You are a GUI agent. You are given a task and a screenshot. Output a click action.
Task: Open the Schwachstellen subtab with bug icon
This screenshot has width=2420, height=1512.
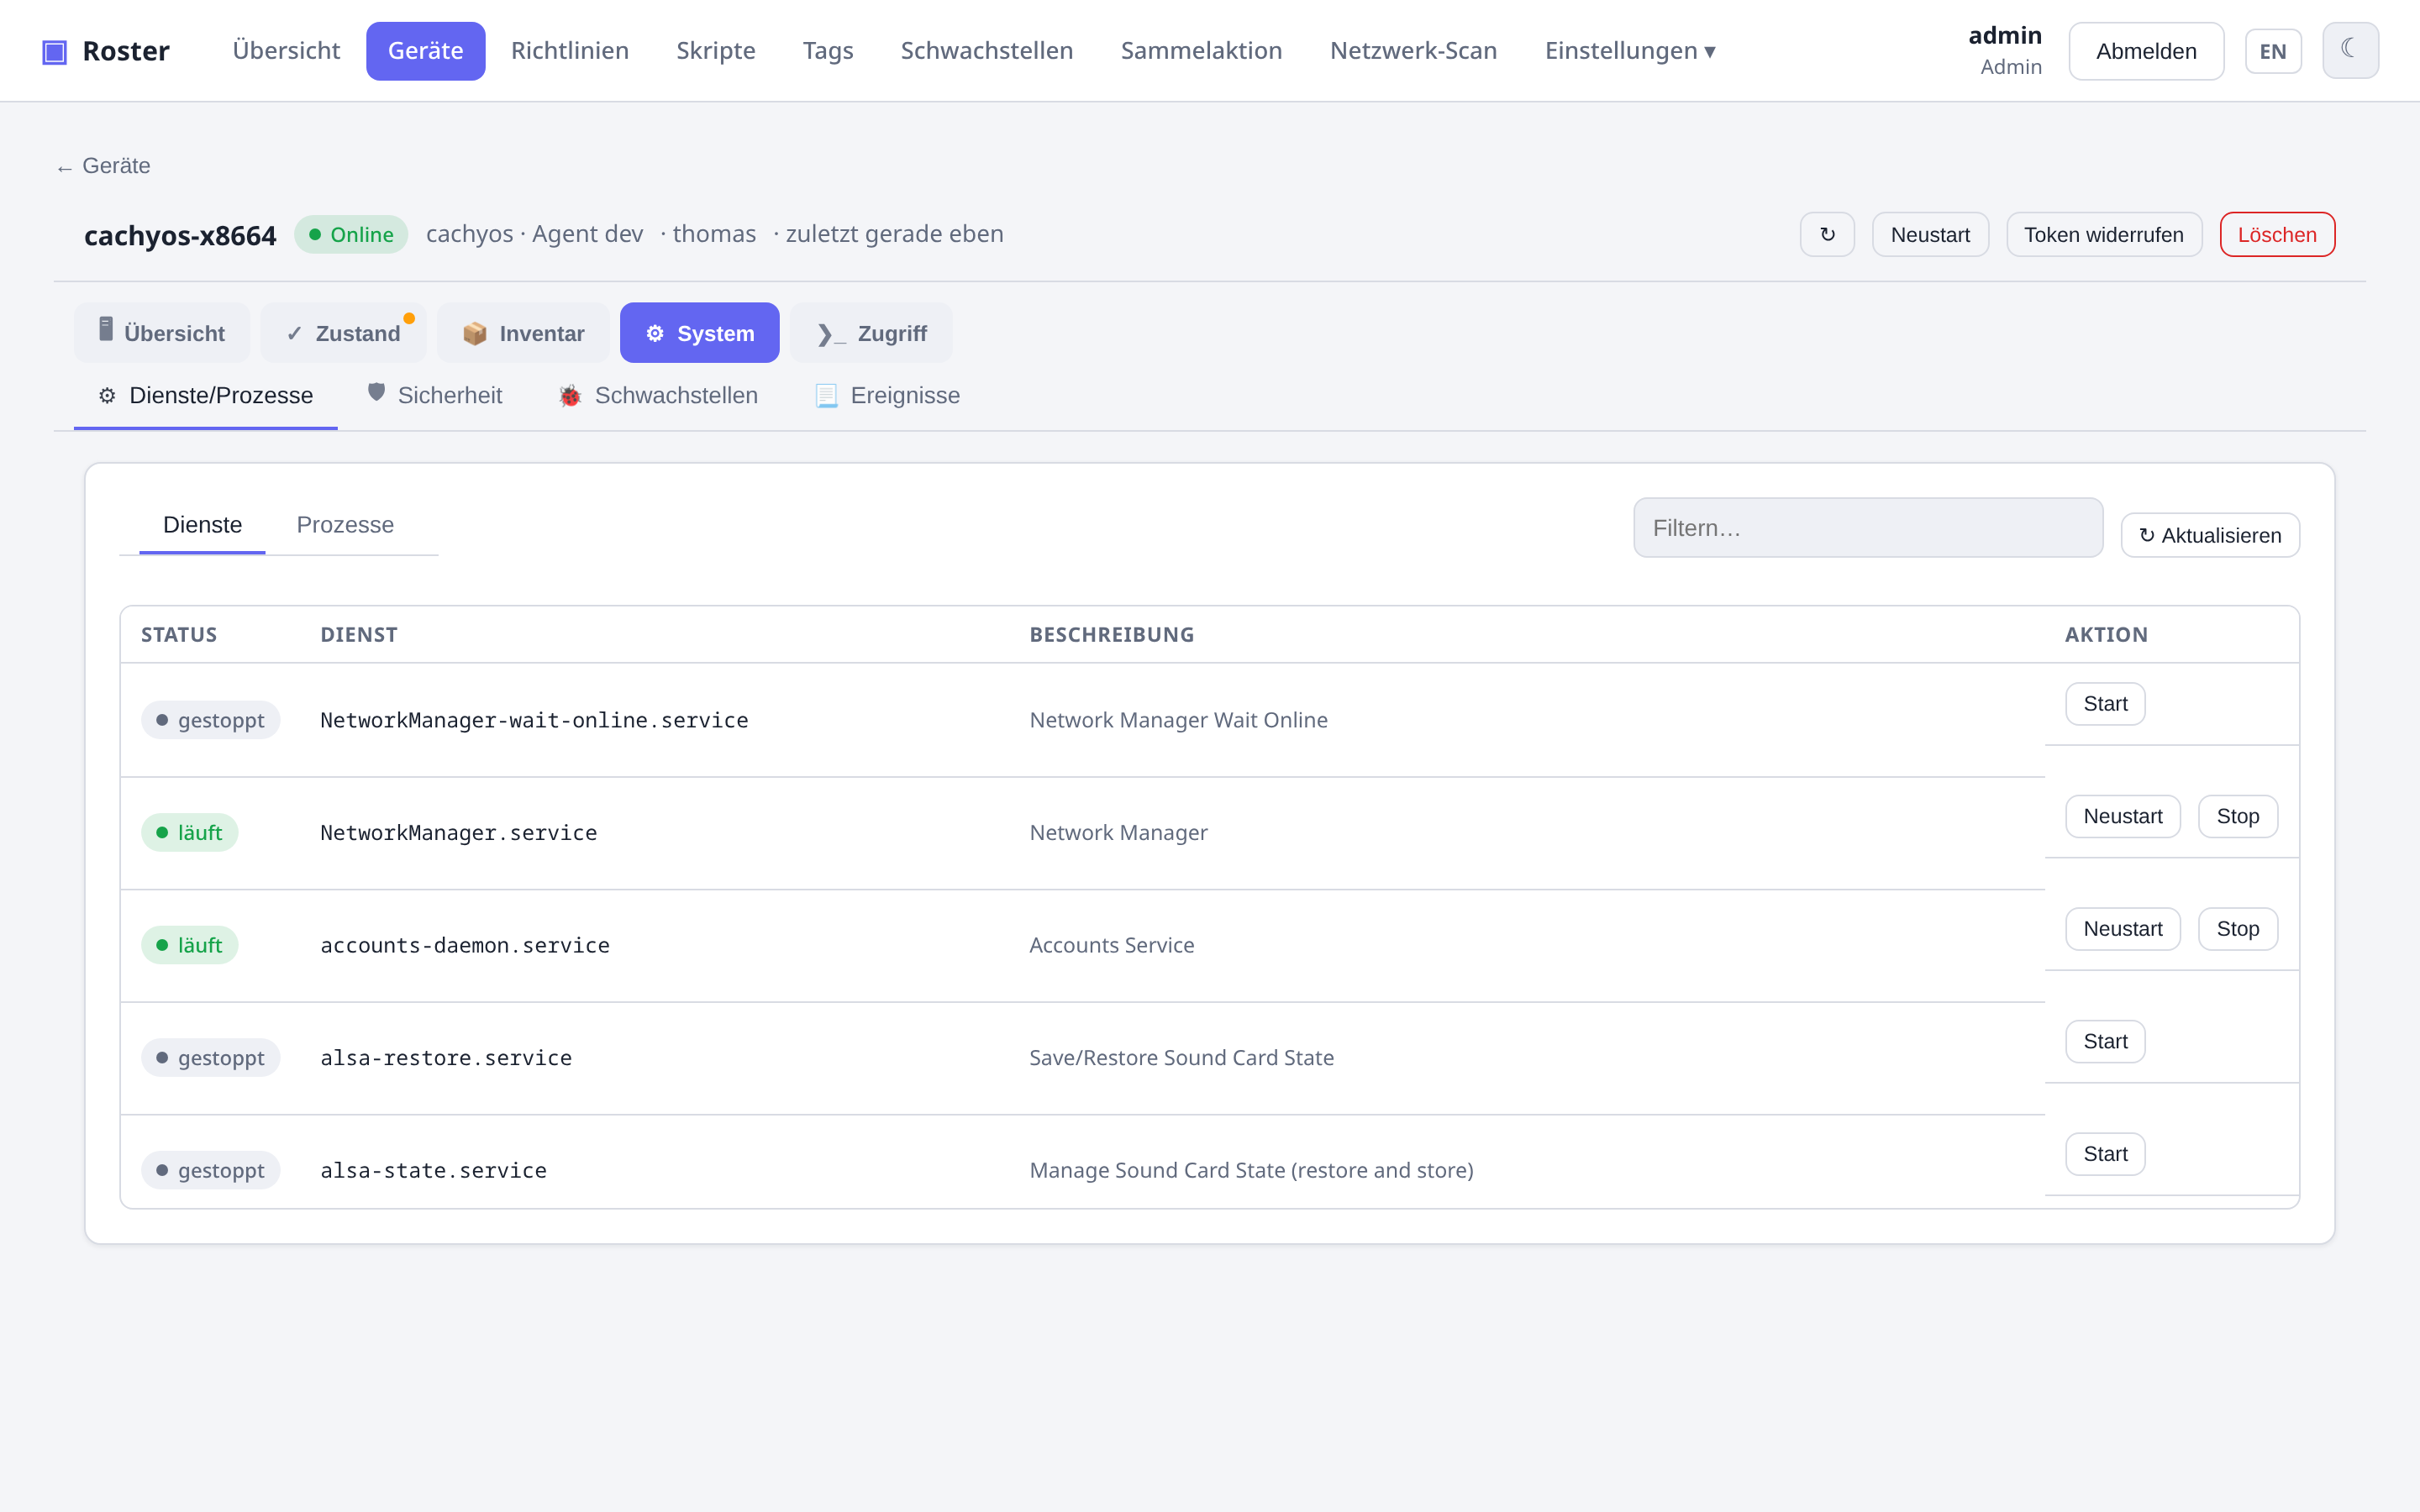coord(658,395)
